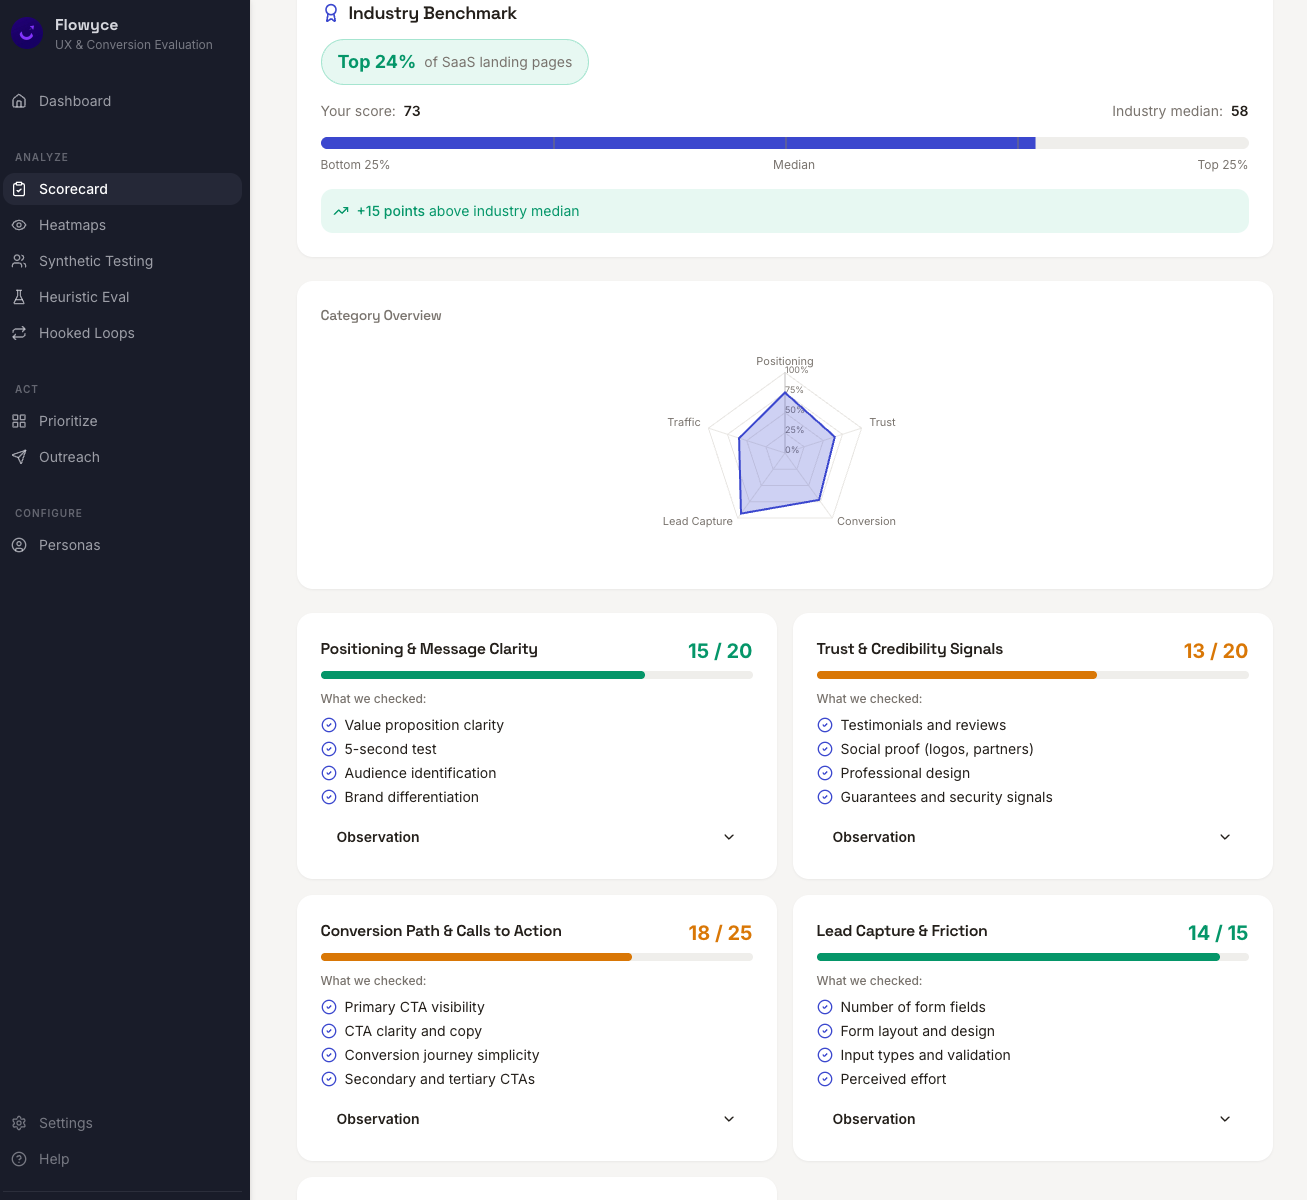1307x1200 pixels.
Task: Expand Observation under Positioning & Message Clarity
Action: pyautogui.click(x=537, y=837)
